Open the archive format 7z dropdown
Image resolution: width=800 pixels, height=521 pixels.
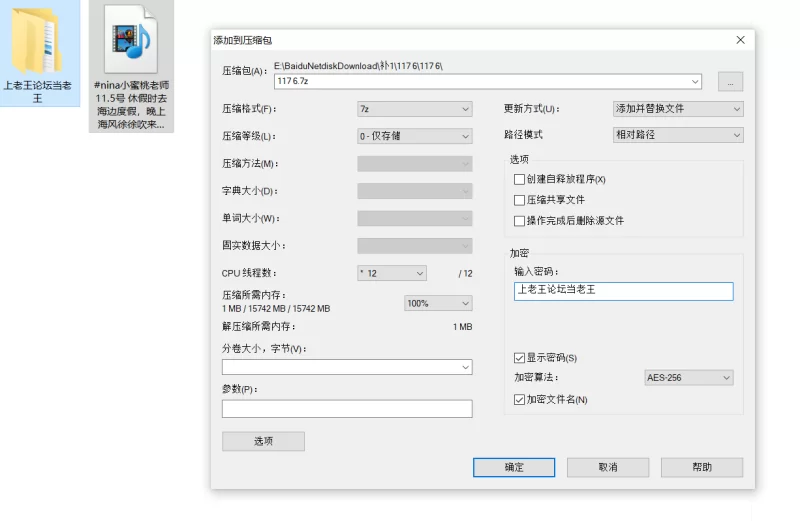click(414, 109)
